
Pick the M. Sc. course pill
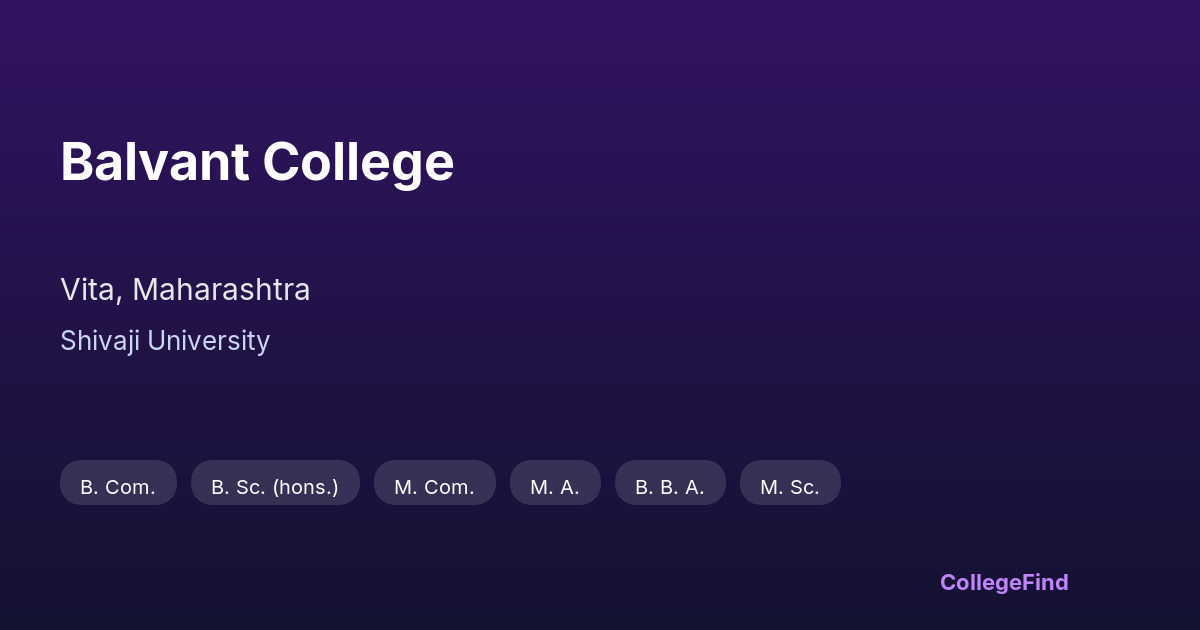(x=790, y=484)
